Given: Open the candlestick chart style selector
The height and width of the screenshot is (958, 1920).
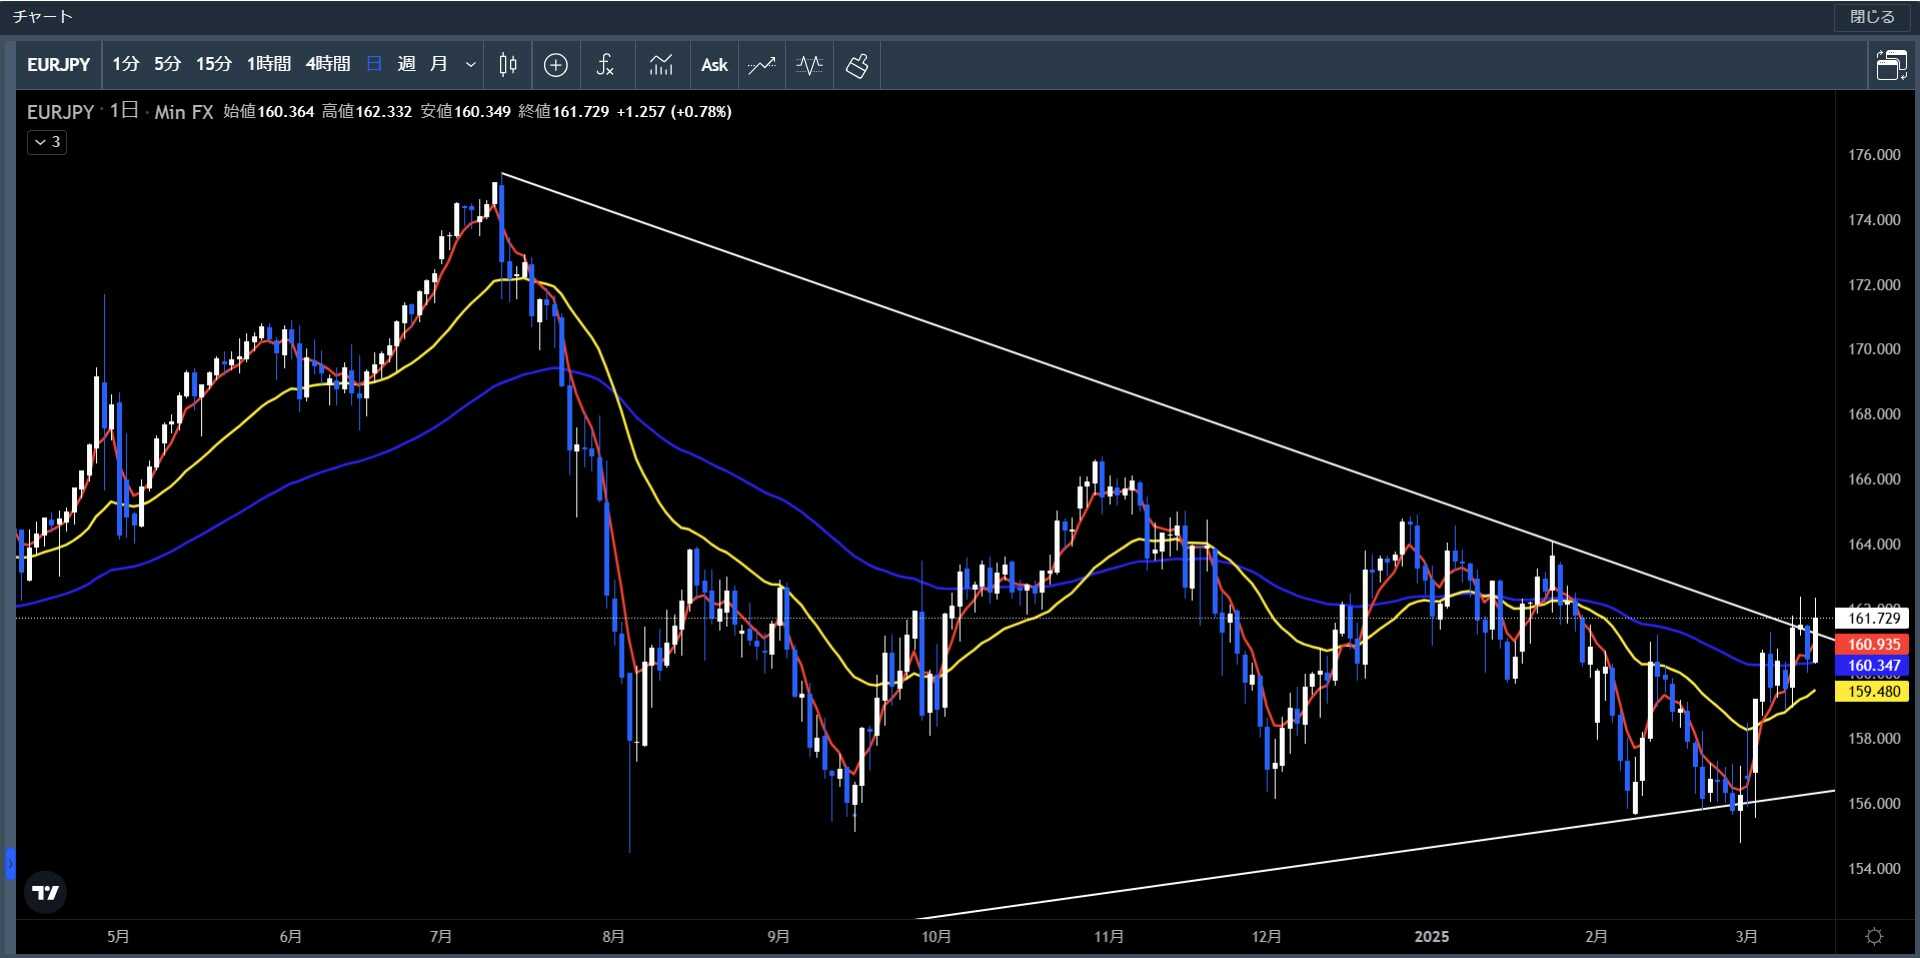Looking at the screenshot, I should (508, 65).
